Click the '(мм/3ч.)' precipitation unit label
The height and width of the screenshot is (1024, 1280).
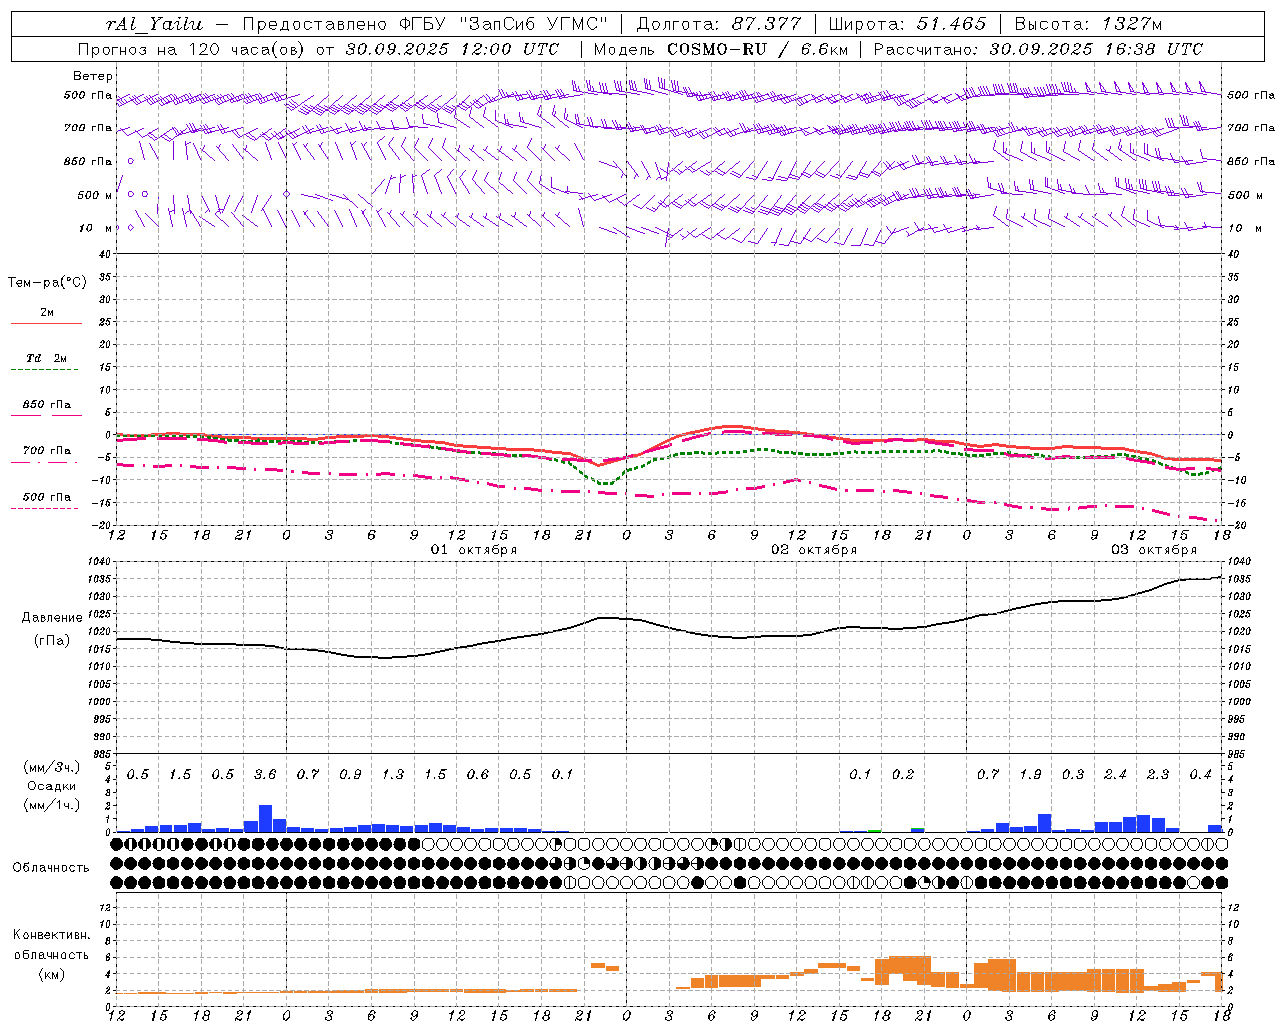52,767
